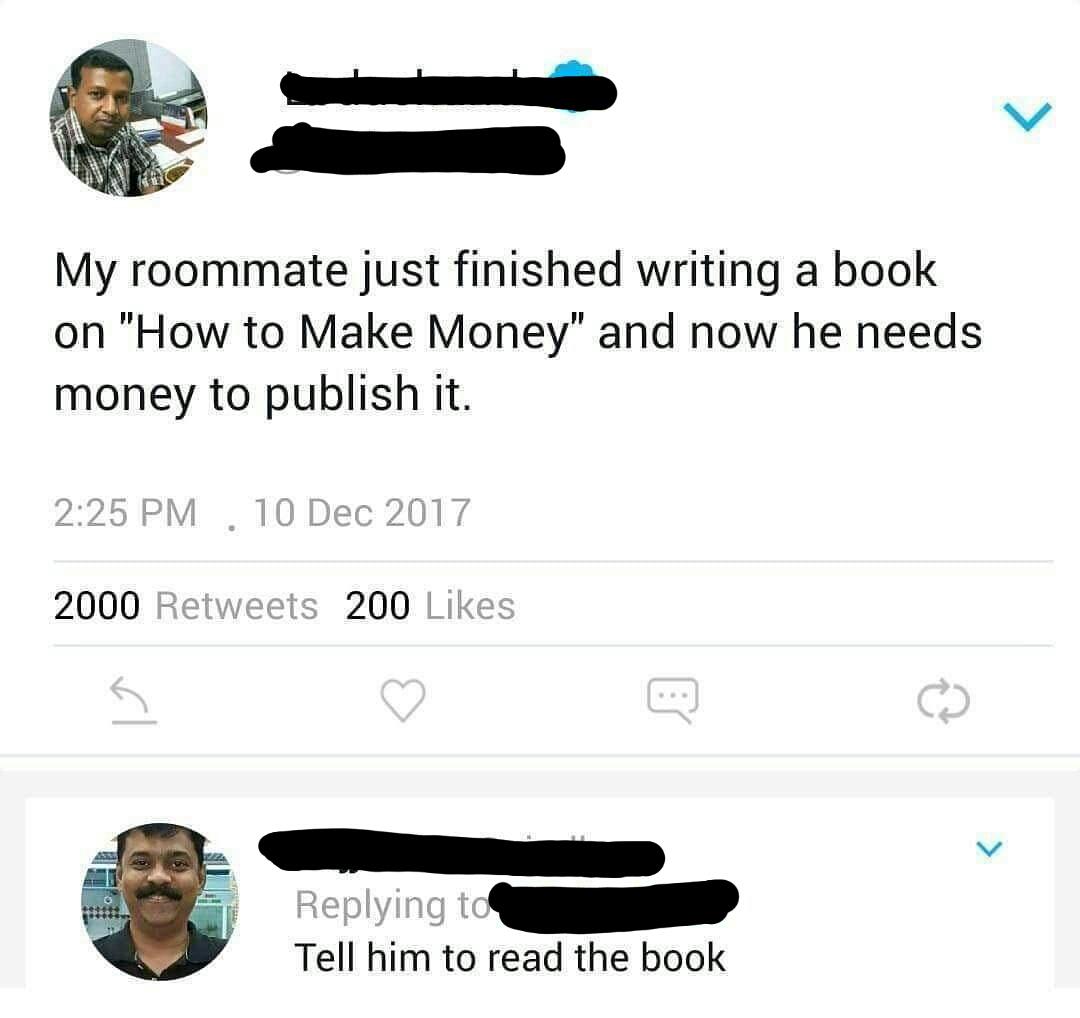Click the 2:25 PM timestamp
The width and height of the screenshot is (1080, 1018).
[125, 513]
